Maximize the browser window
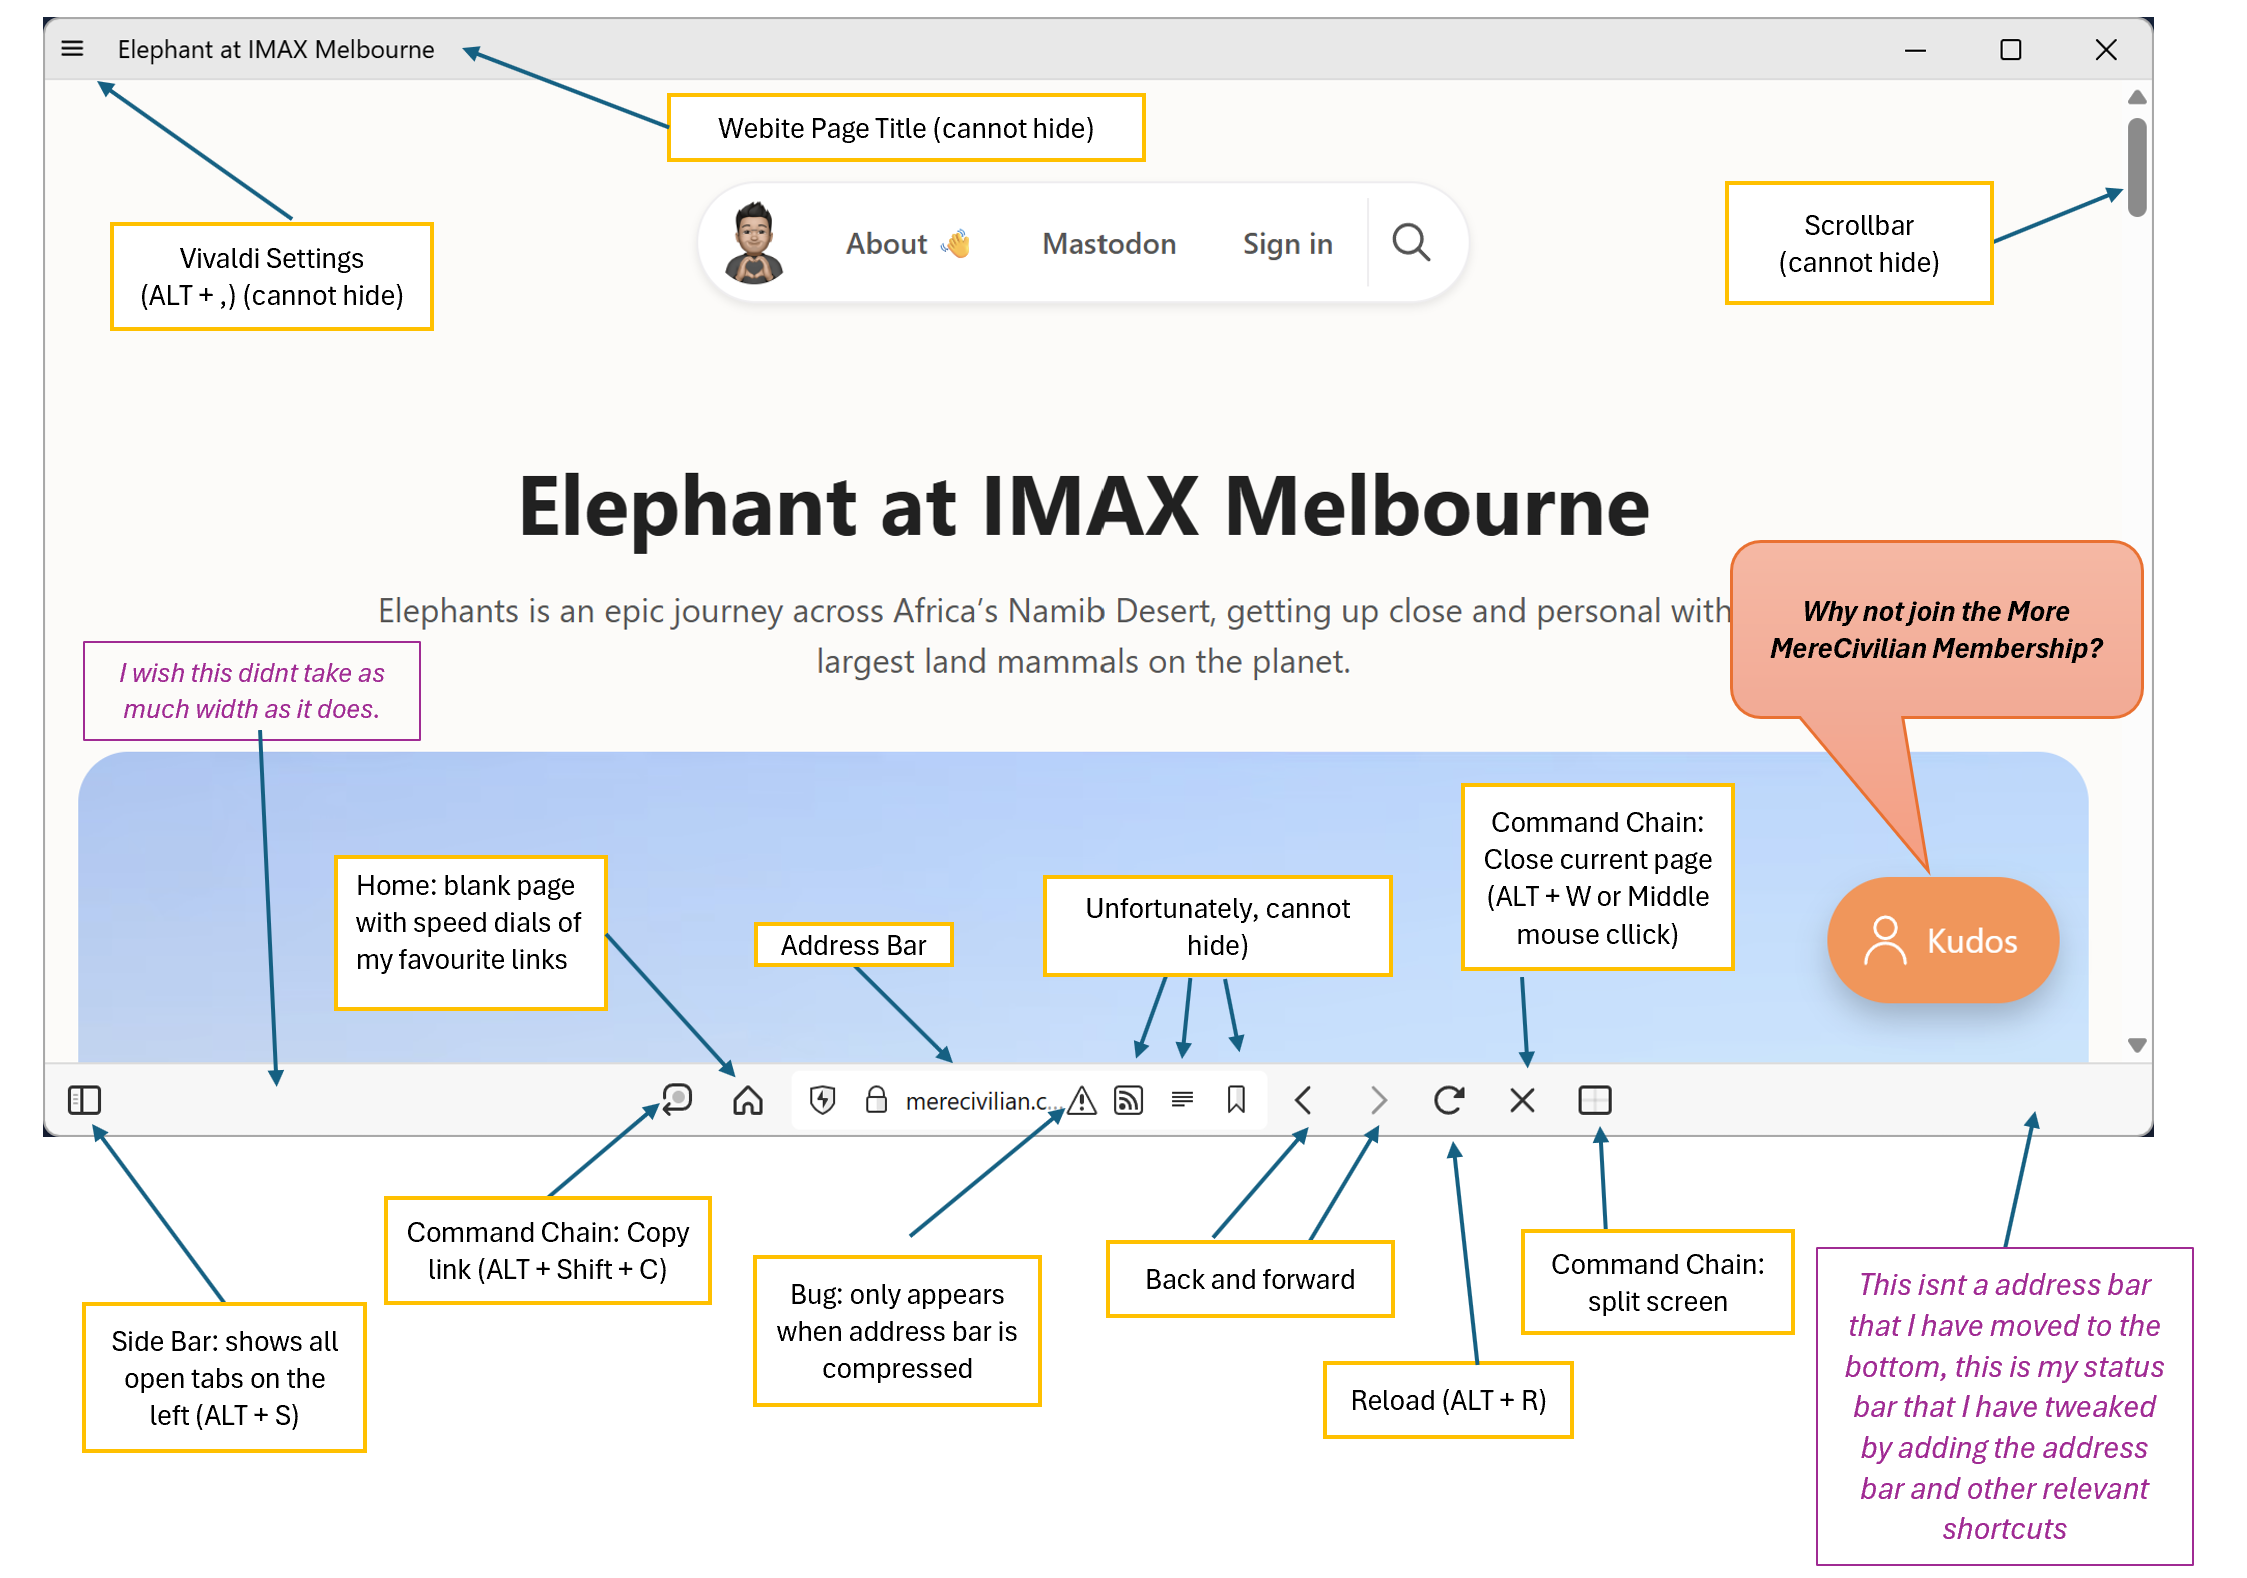 [x=2011, y=49]
